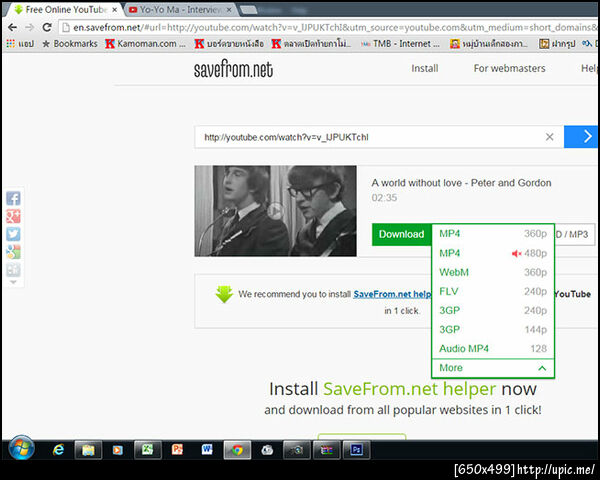Click the SaveFrom.net helper link
Viewport: 600px width, 480px height.
pos(392,294)
